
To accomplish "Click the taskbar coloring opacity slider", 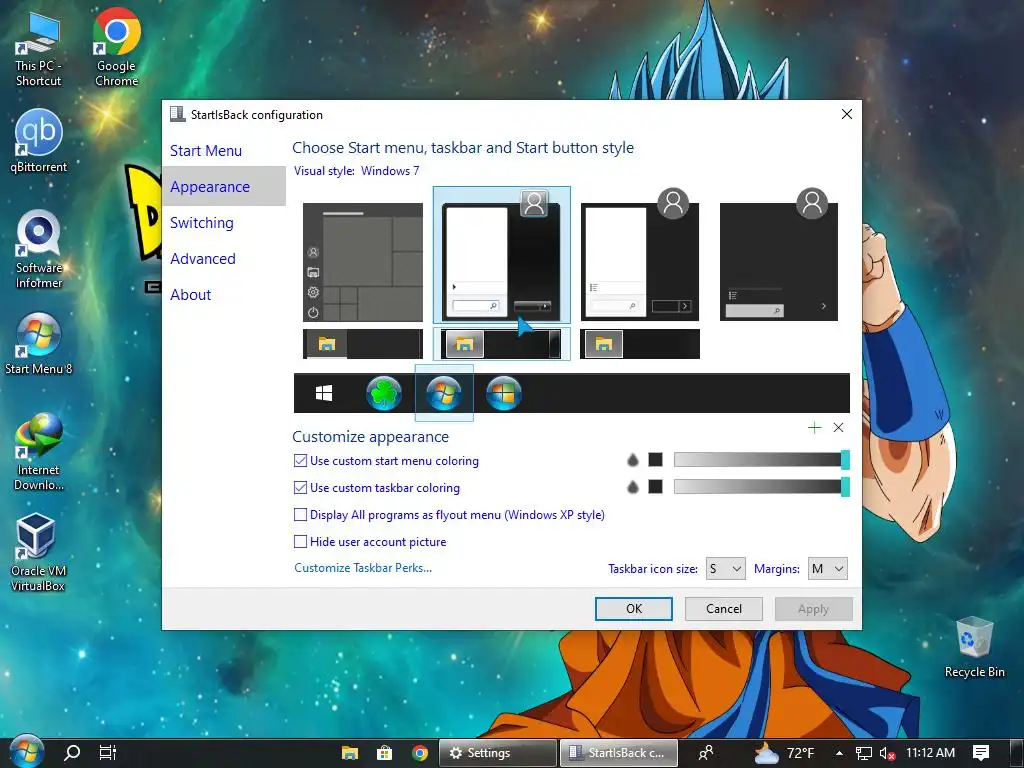I will click(x=761, y=487).
